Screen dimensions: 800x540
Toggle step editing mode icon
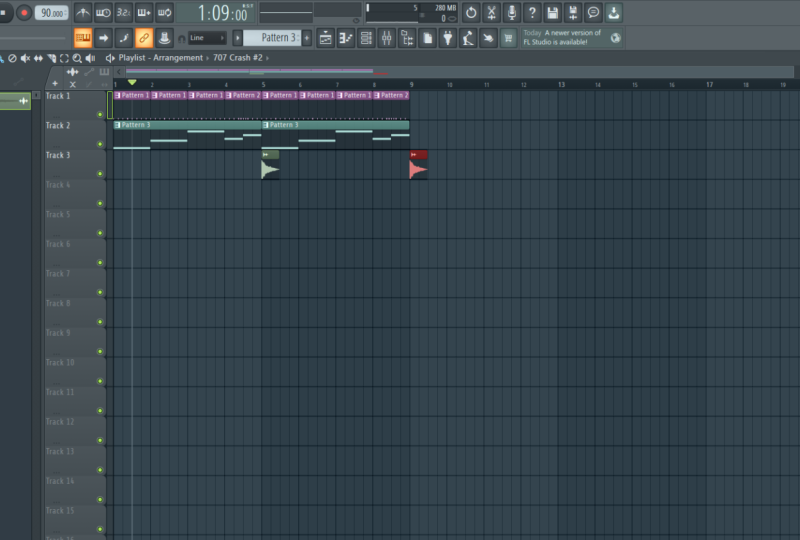tap(123, 38)
